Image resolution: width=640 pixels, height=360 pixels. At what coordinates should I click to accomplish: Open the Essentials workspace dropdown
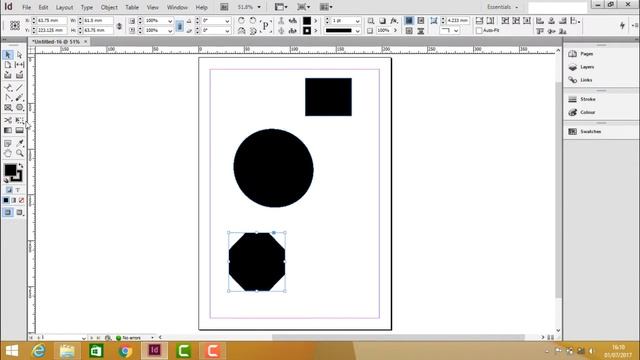pyautogui.click(x=502, y=7)
